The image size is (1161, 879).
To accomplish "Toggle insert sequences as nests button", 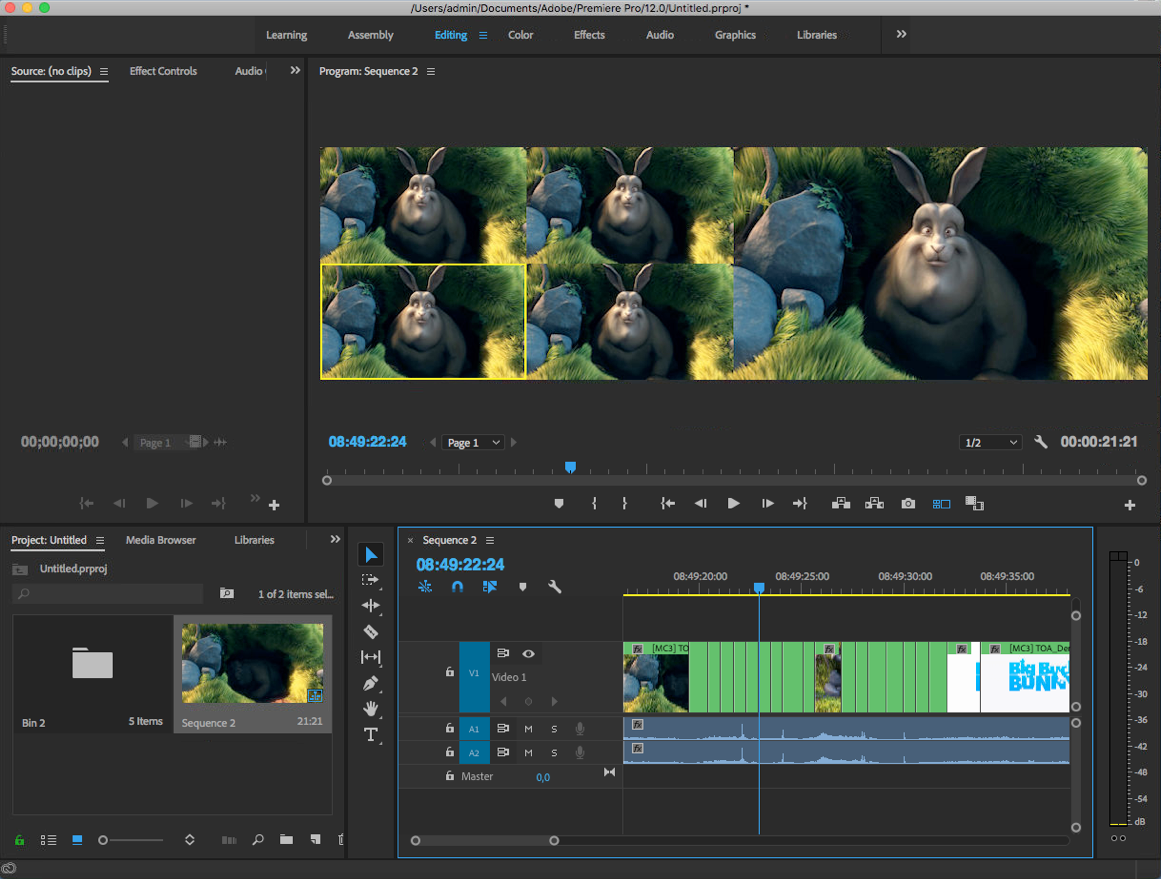I will 425,586.
